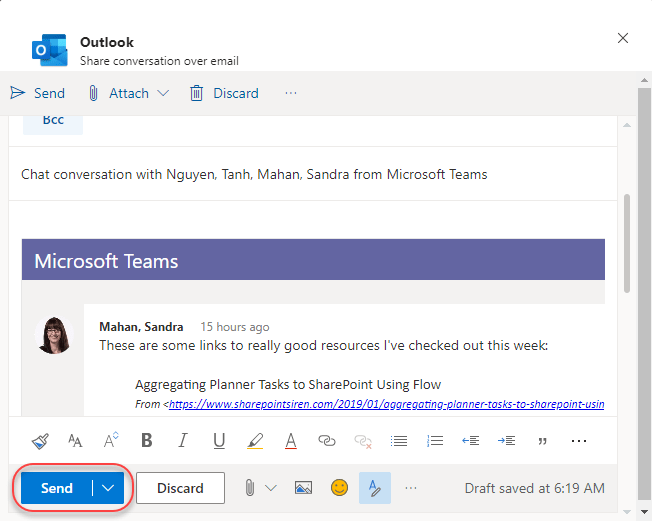Image resolution: width=652 pixels, height=521 pixels.
Task: Apply numbered list formatting
Action: [435, 440]
